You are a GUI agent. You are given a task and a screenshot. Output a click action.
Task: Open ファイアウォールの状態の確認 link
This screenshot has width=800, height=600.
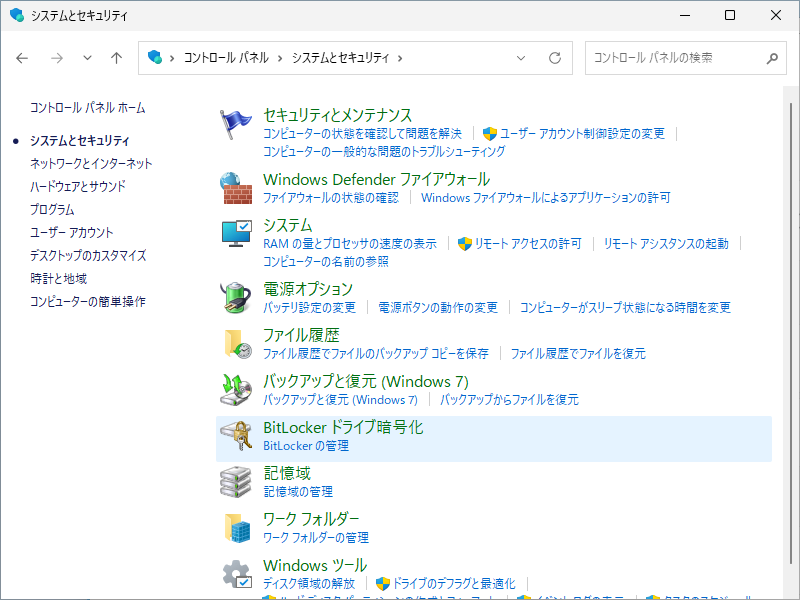point(331,197)
